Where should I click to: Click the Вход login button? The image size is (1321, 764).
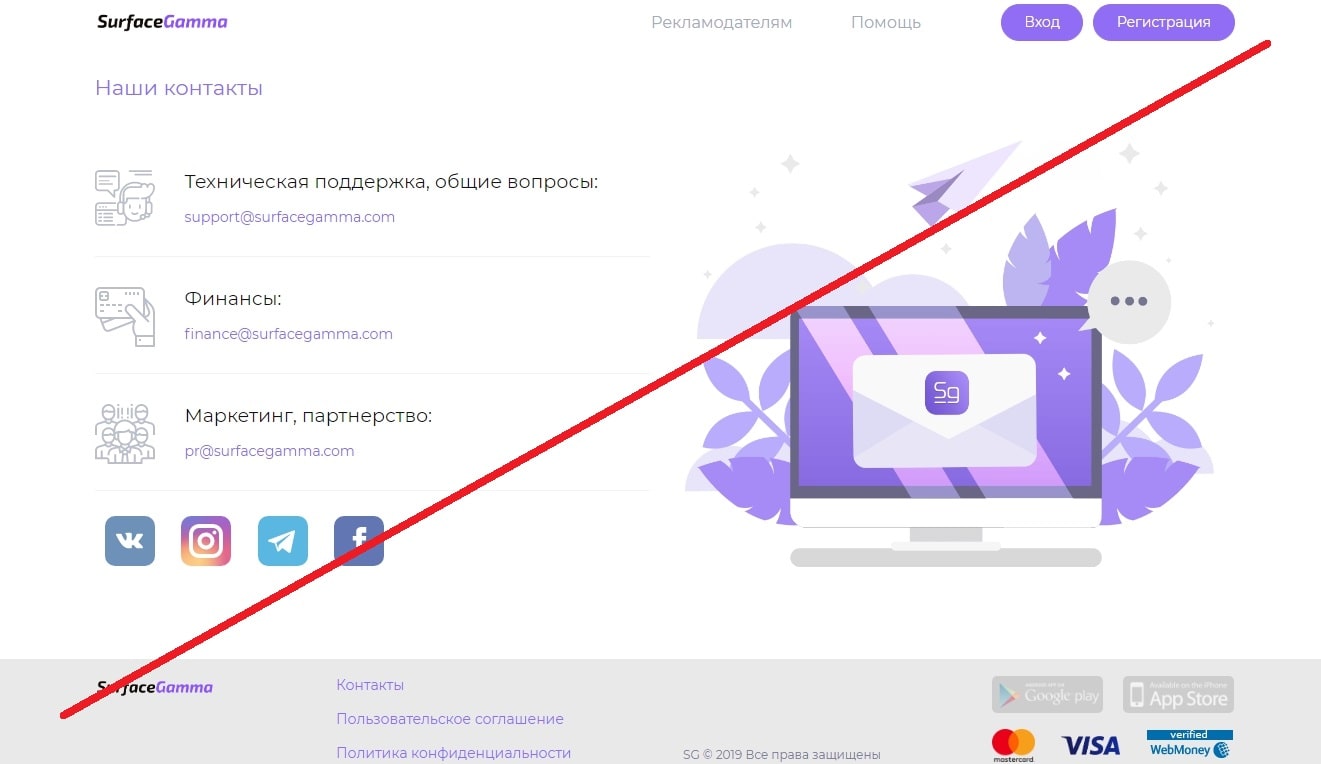click(1042, 22)
